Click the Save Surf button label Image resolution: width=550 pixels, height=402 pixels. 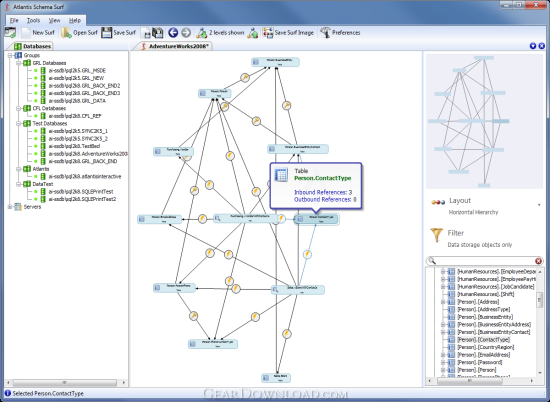click(125, 33)
